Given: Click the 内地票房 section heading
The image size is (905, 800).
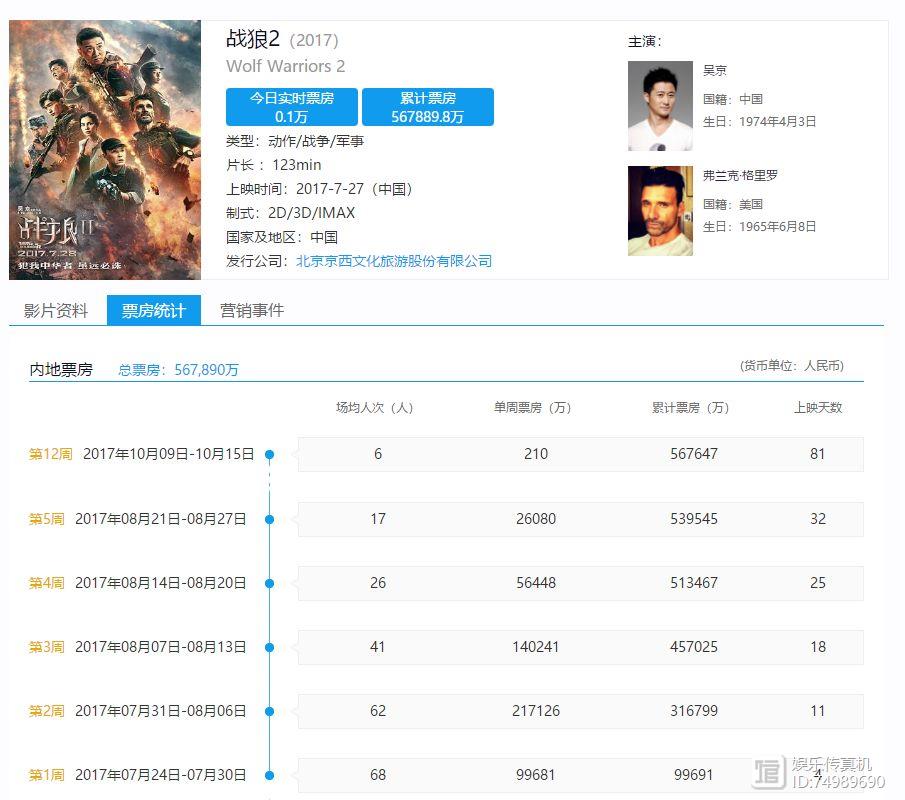Looking at the screenshot, I should pos(61,369).
